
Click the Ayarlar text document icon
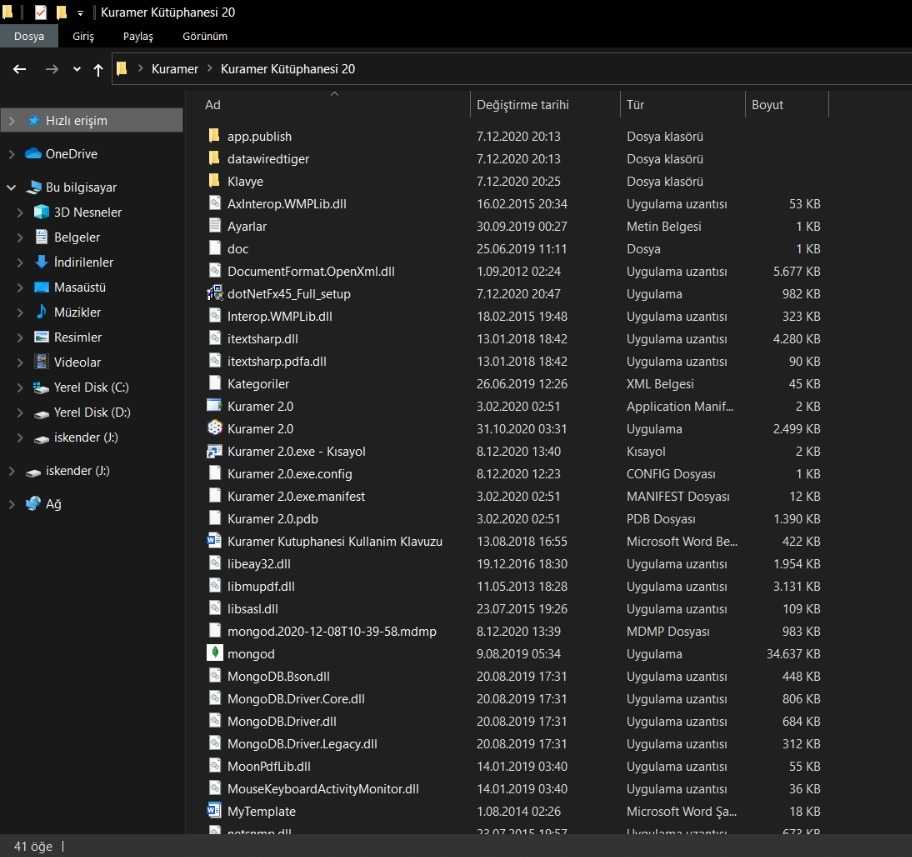coord(215,226)
